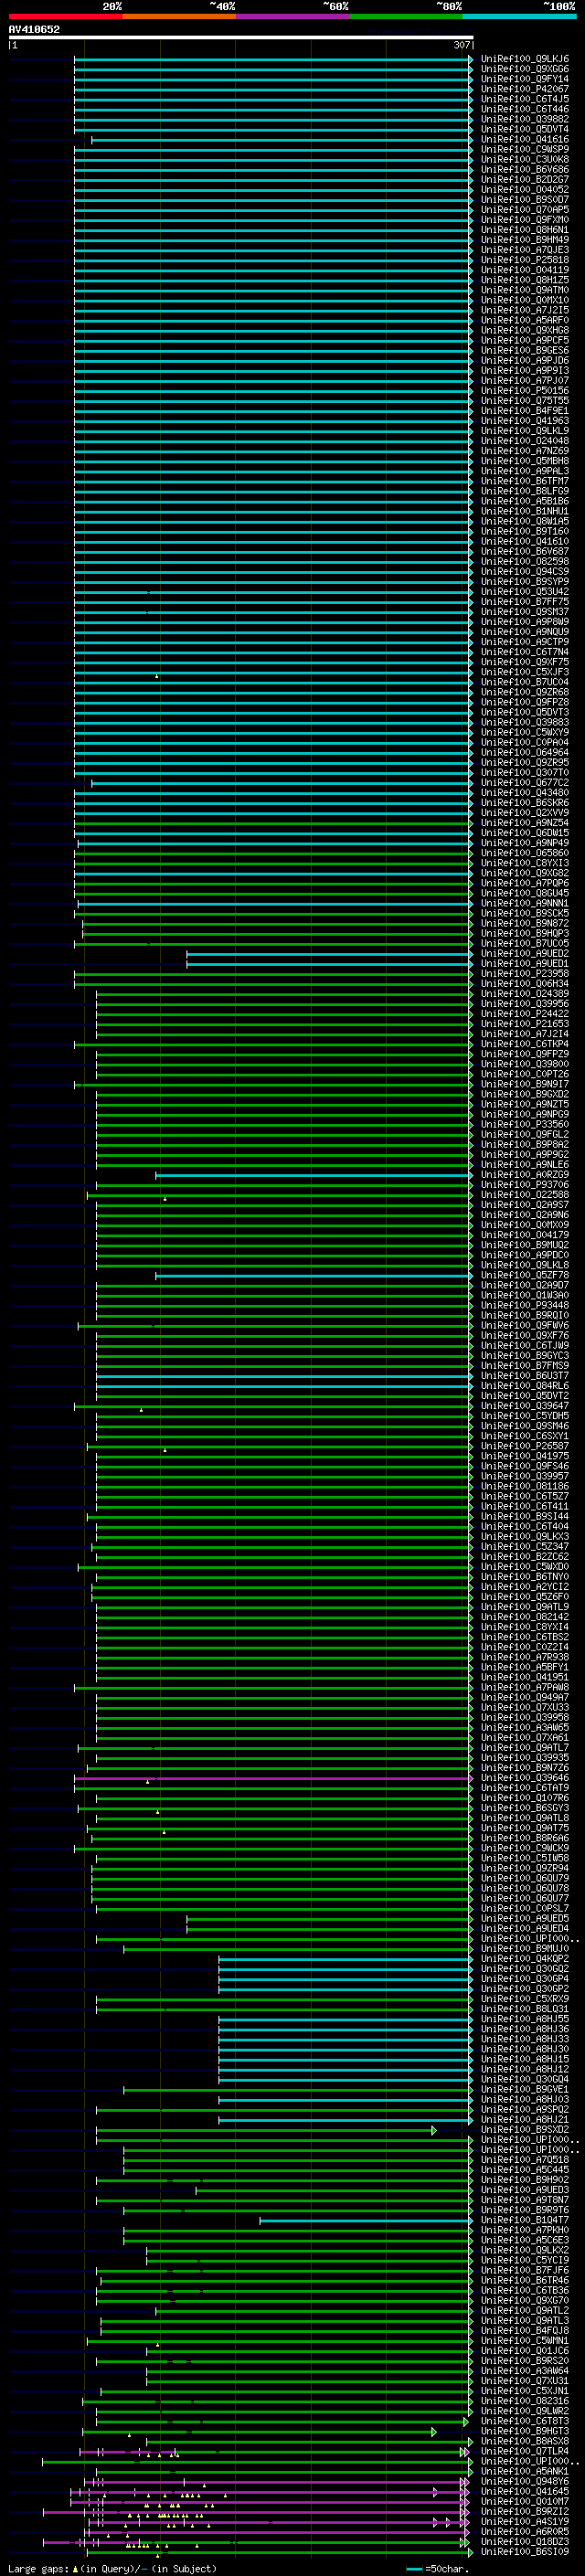Select hit label UniRef100_A7Q518
The image size is (585, 2576).
(525, 2159)
